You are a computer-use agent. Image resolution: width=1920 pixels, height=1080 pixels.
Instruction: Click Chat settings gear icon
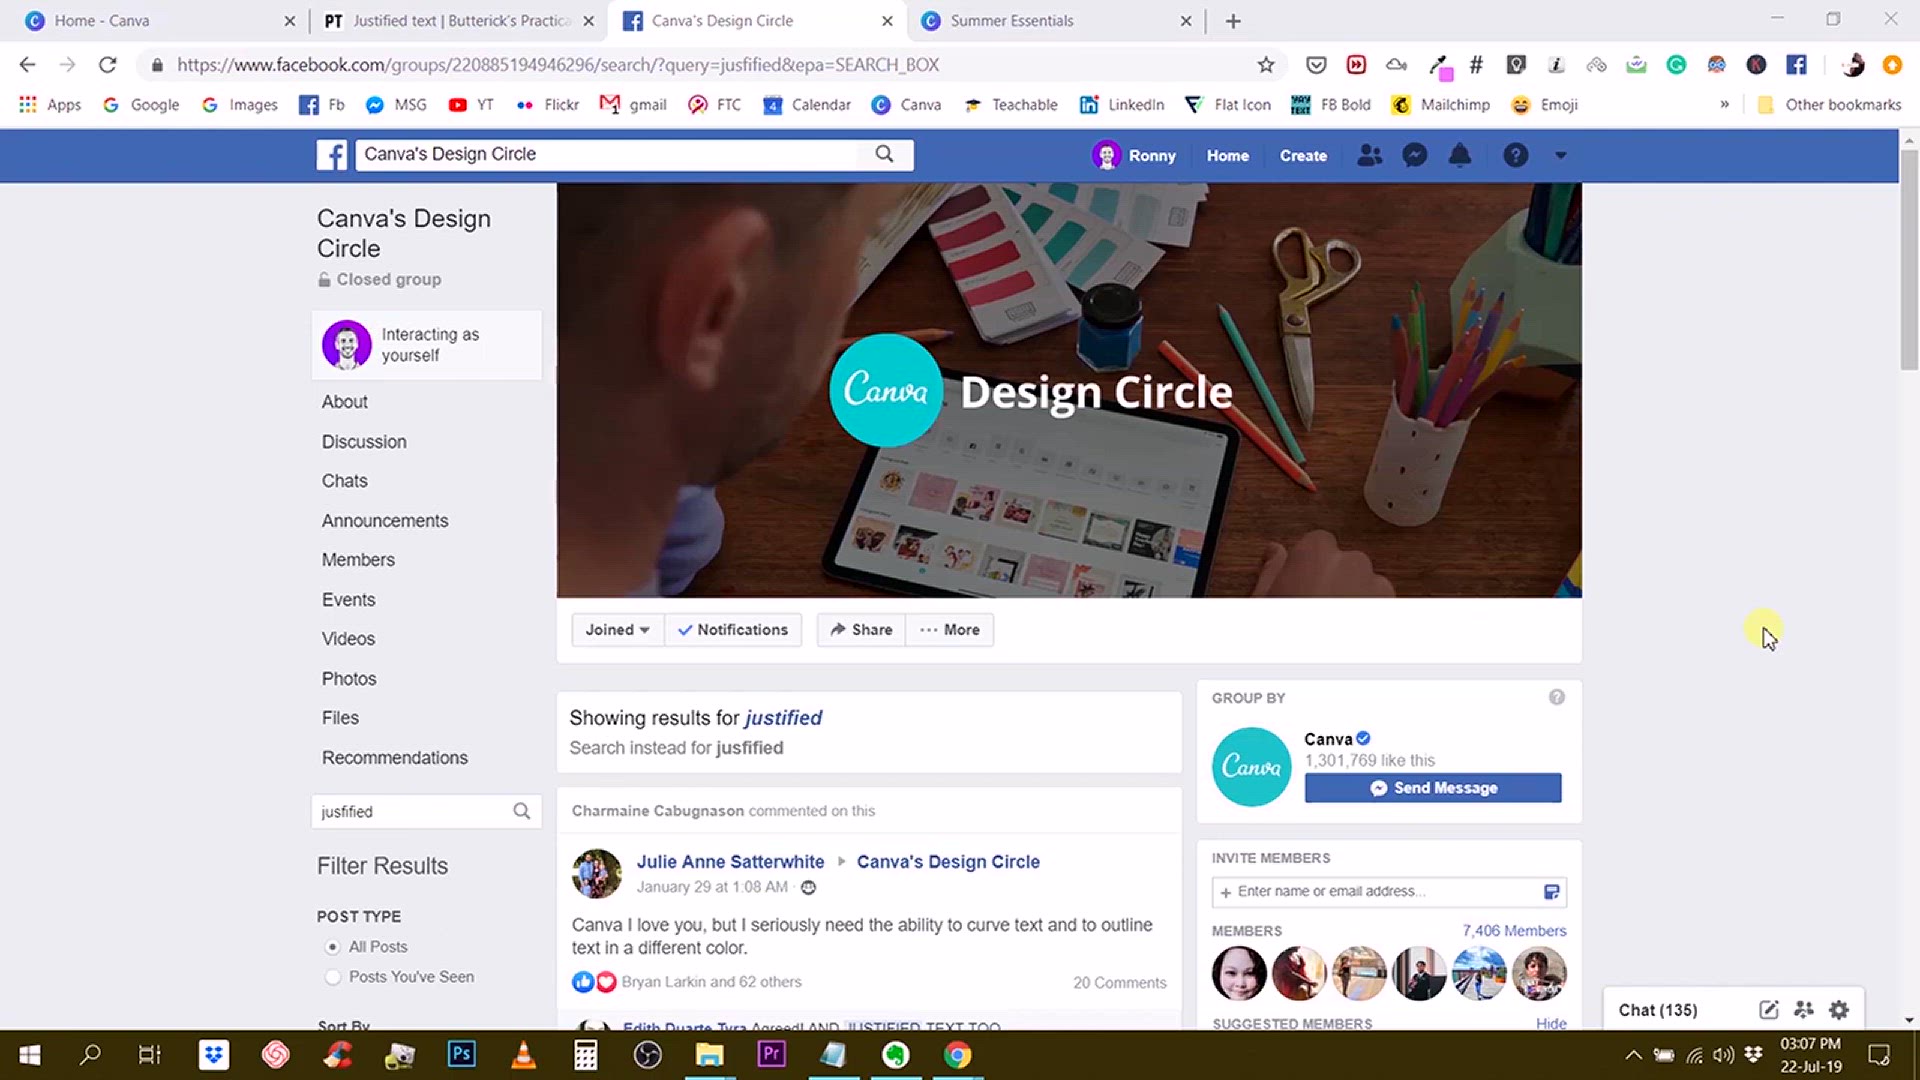(x=1839, y=1010)
